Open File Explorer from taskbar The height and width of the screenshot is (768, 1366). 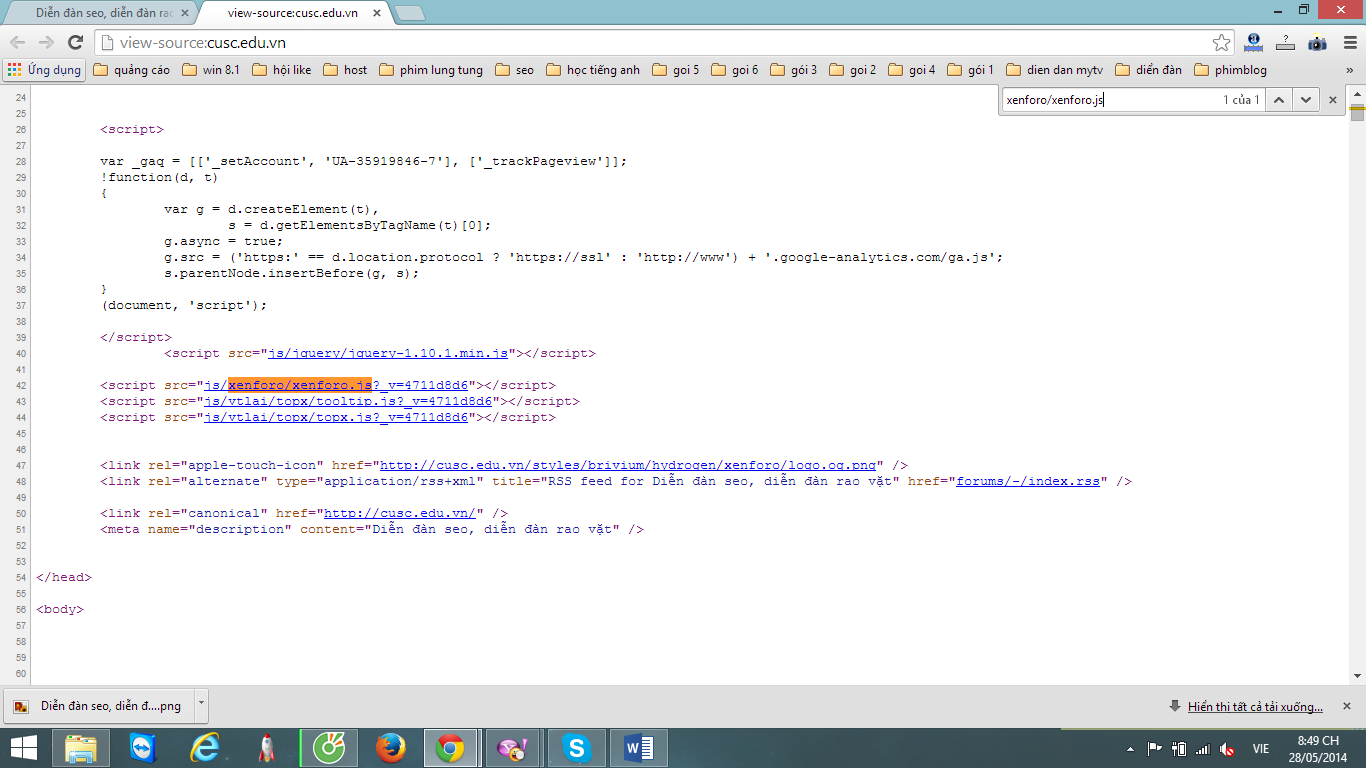(x=82, y=747)
